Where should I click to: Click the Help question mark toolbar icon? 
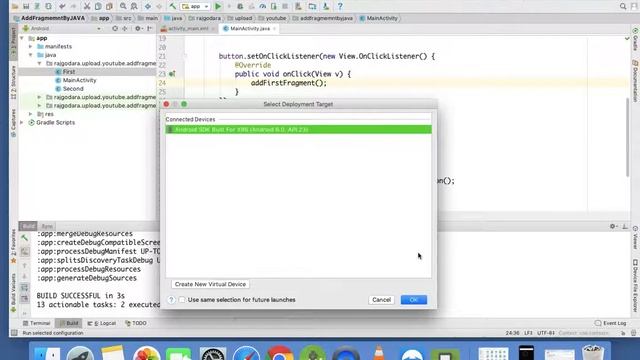point(340,6)
